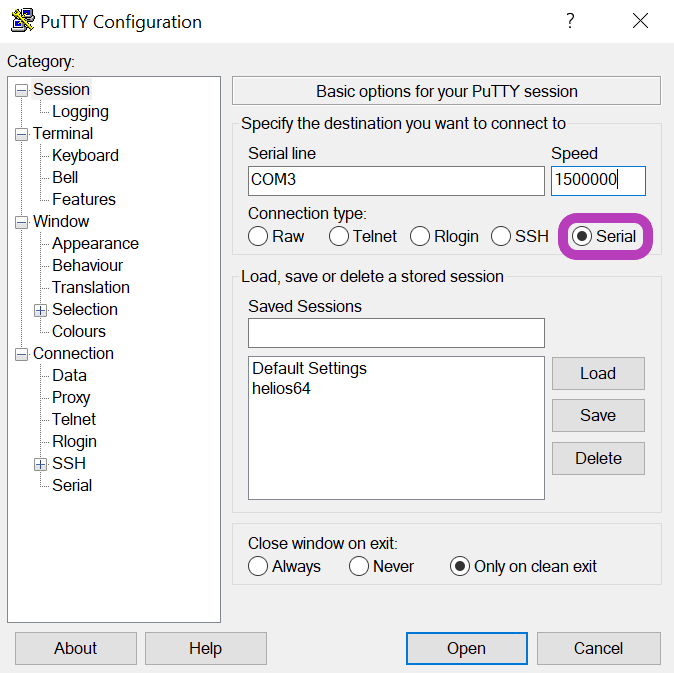Open the Logging category
This screenshot has height=673, width=674.
80,112
